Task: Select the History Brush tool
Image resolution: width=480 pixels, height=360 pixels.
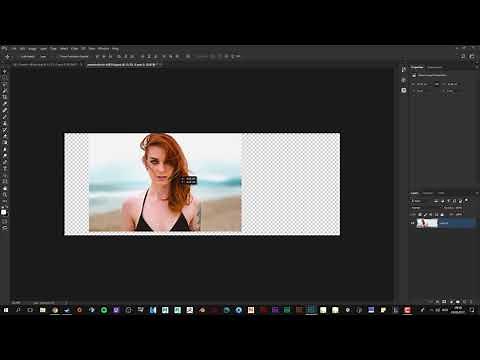Action: (5, 130)
